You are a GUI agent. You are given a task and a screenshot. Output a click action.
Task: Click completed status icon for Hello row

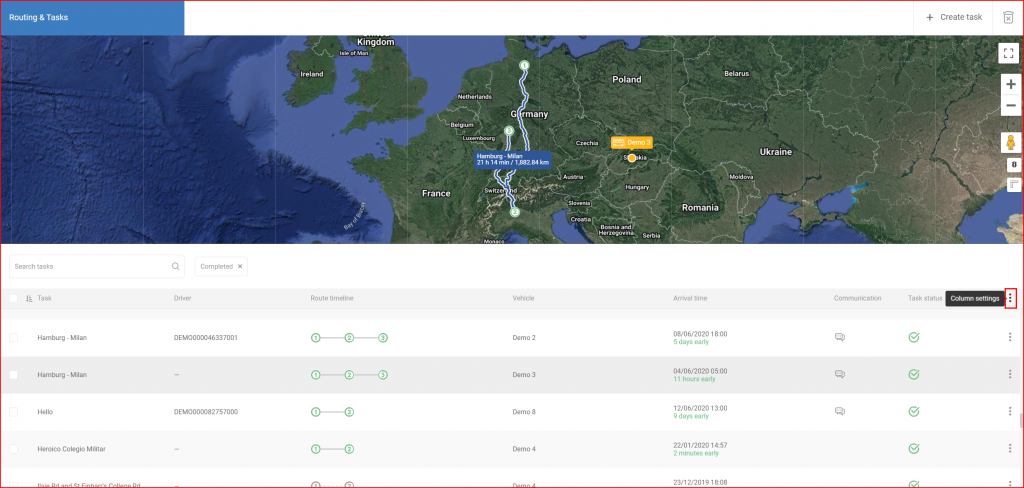[x=914, y=412]
